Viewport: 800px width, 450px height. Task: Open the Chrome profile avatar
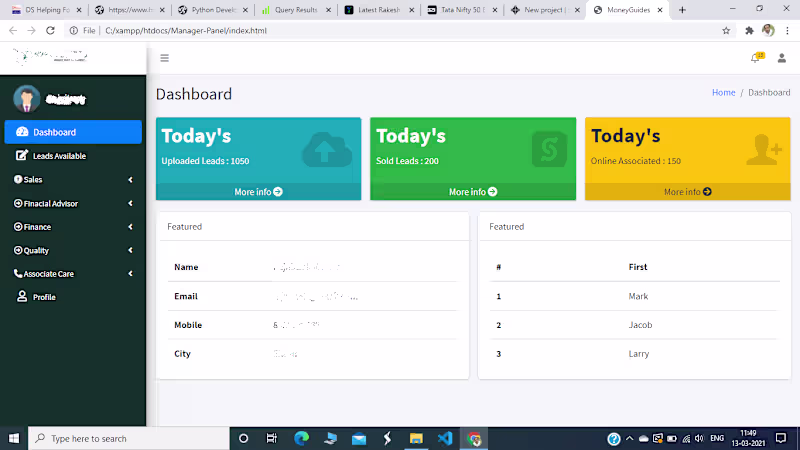pos(768,31)
